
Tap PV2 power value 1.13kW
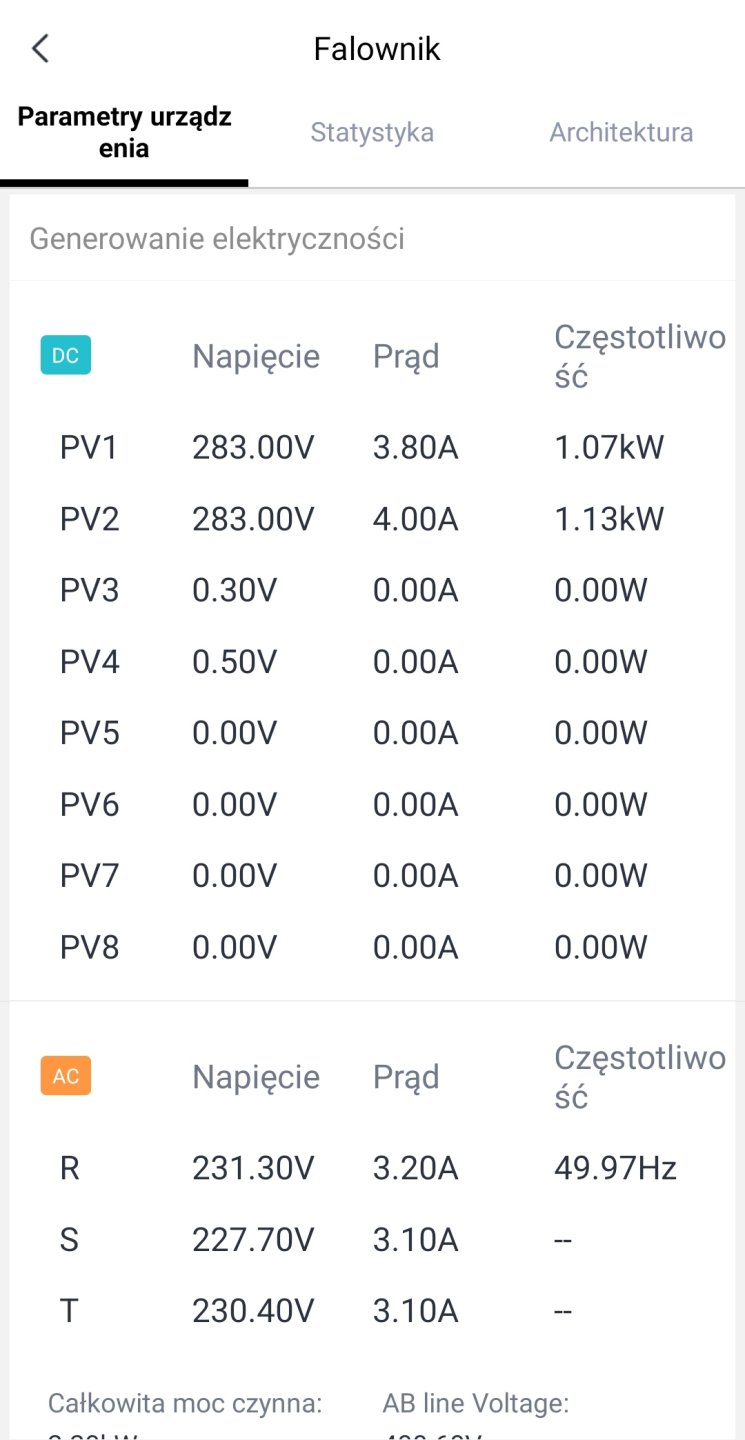609,519
